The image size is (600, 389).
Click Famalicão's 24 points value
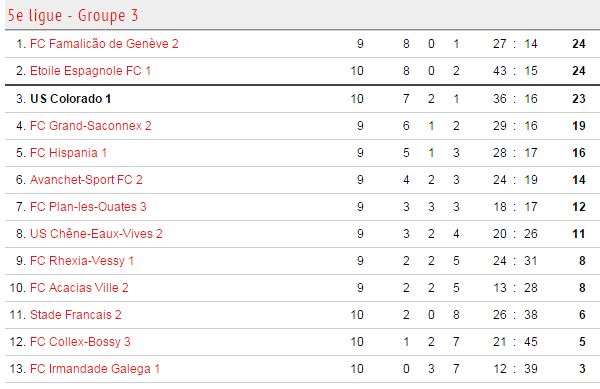click(579, 44)
